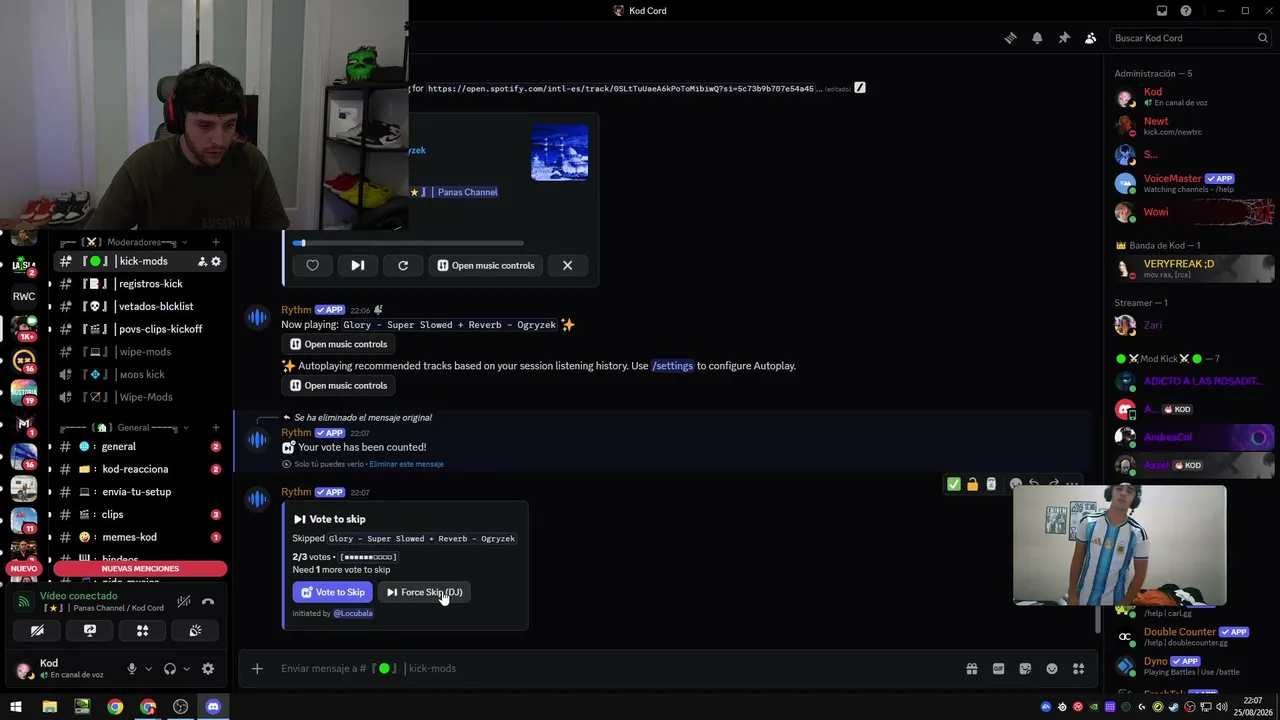The height and width of the screenshot is (720, 1280).
Task: Create invite for kick-mods channel
Action: click(202, 261)
